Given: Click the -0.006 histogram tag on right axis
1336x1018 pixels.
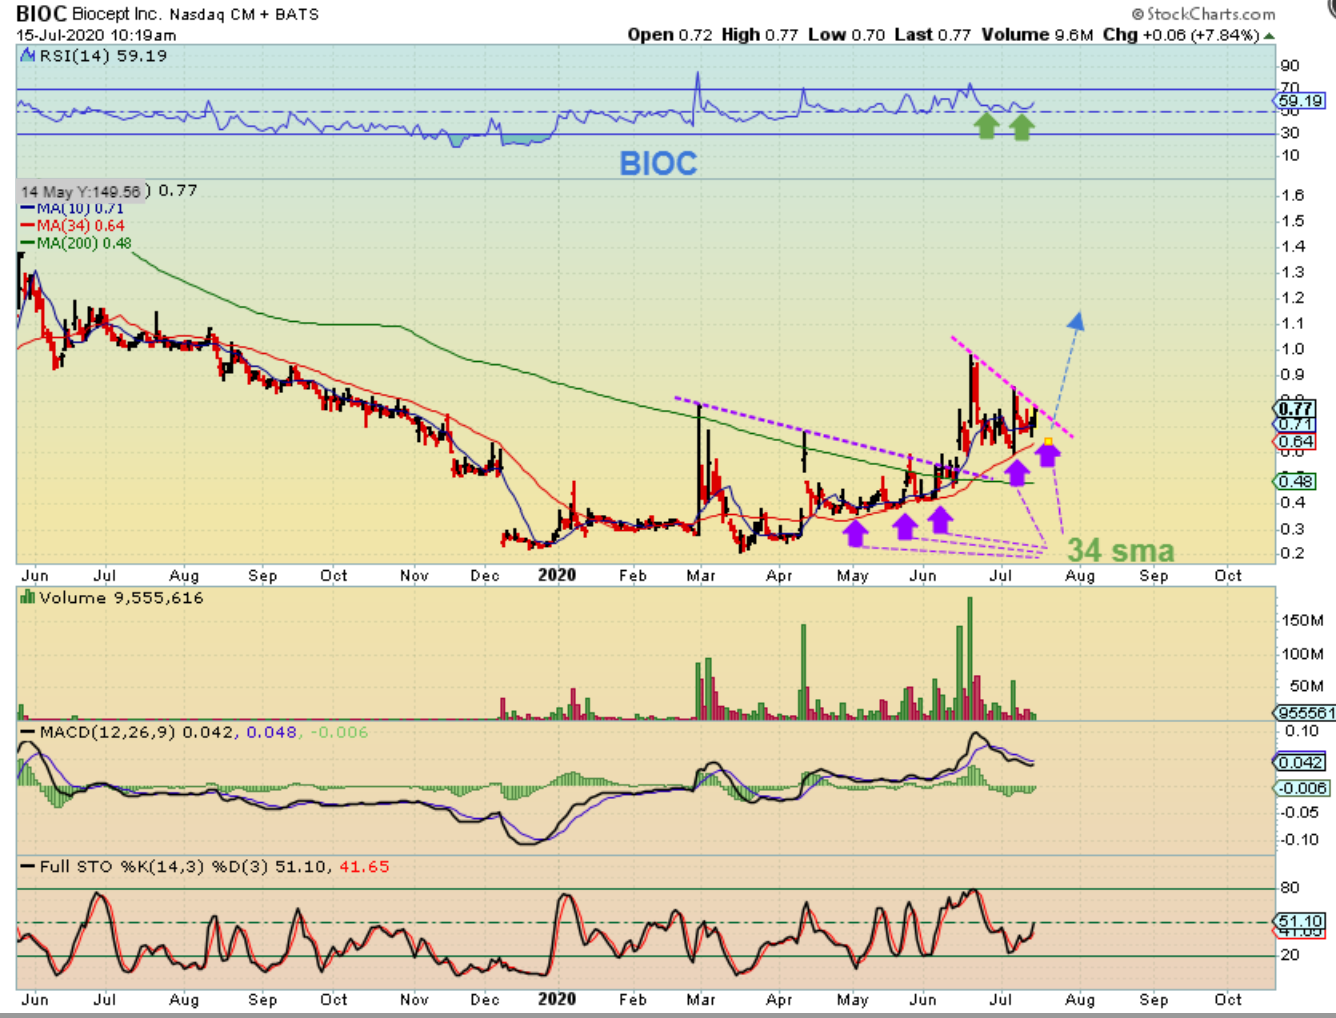Looking at the screenshot, I should [x=1302, y=788].
